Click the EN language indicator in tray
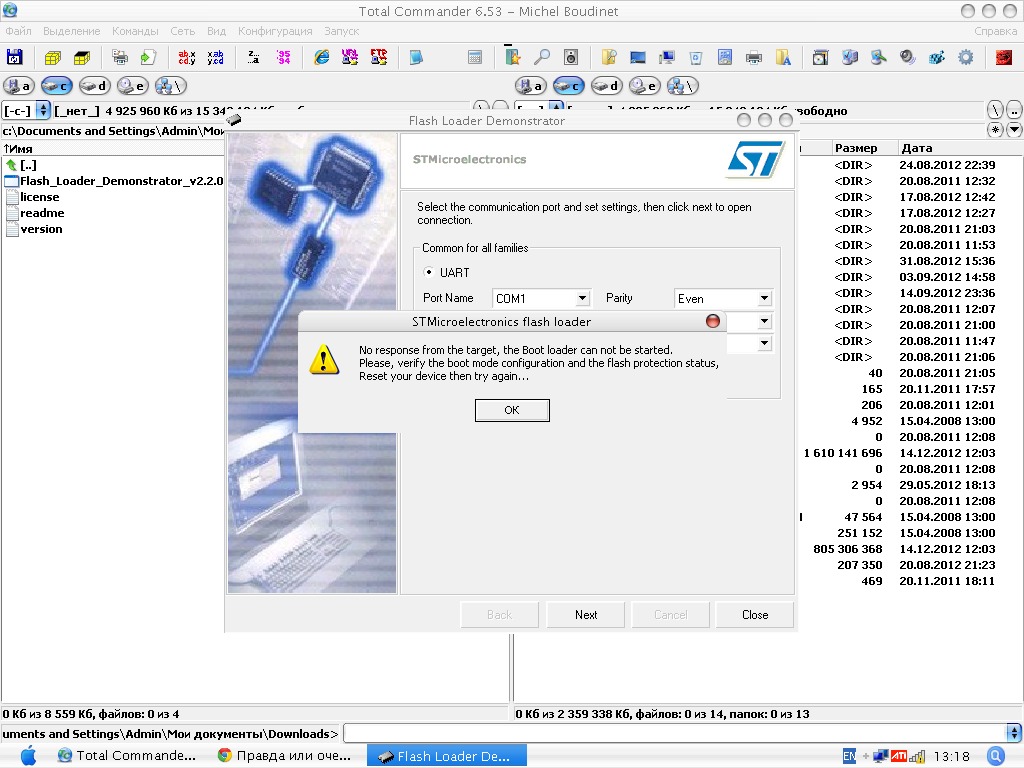 [x=849, y=756]
